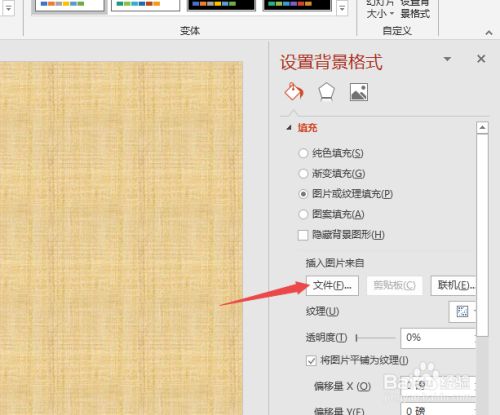Image resolution: width=500 pixels, height=415 pixels.
Task: Click the 偏移量 X (O) input field
Action: [438, 386]
